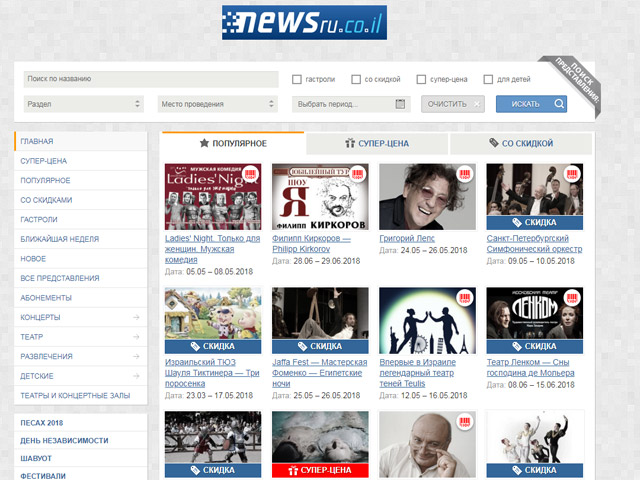This screenshot has height=480, width=640.
Task: Click ticket badge on Григорий Лепс photo
Action: [465, 174]
